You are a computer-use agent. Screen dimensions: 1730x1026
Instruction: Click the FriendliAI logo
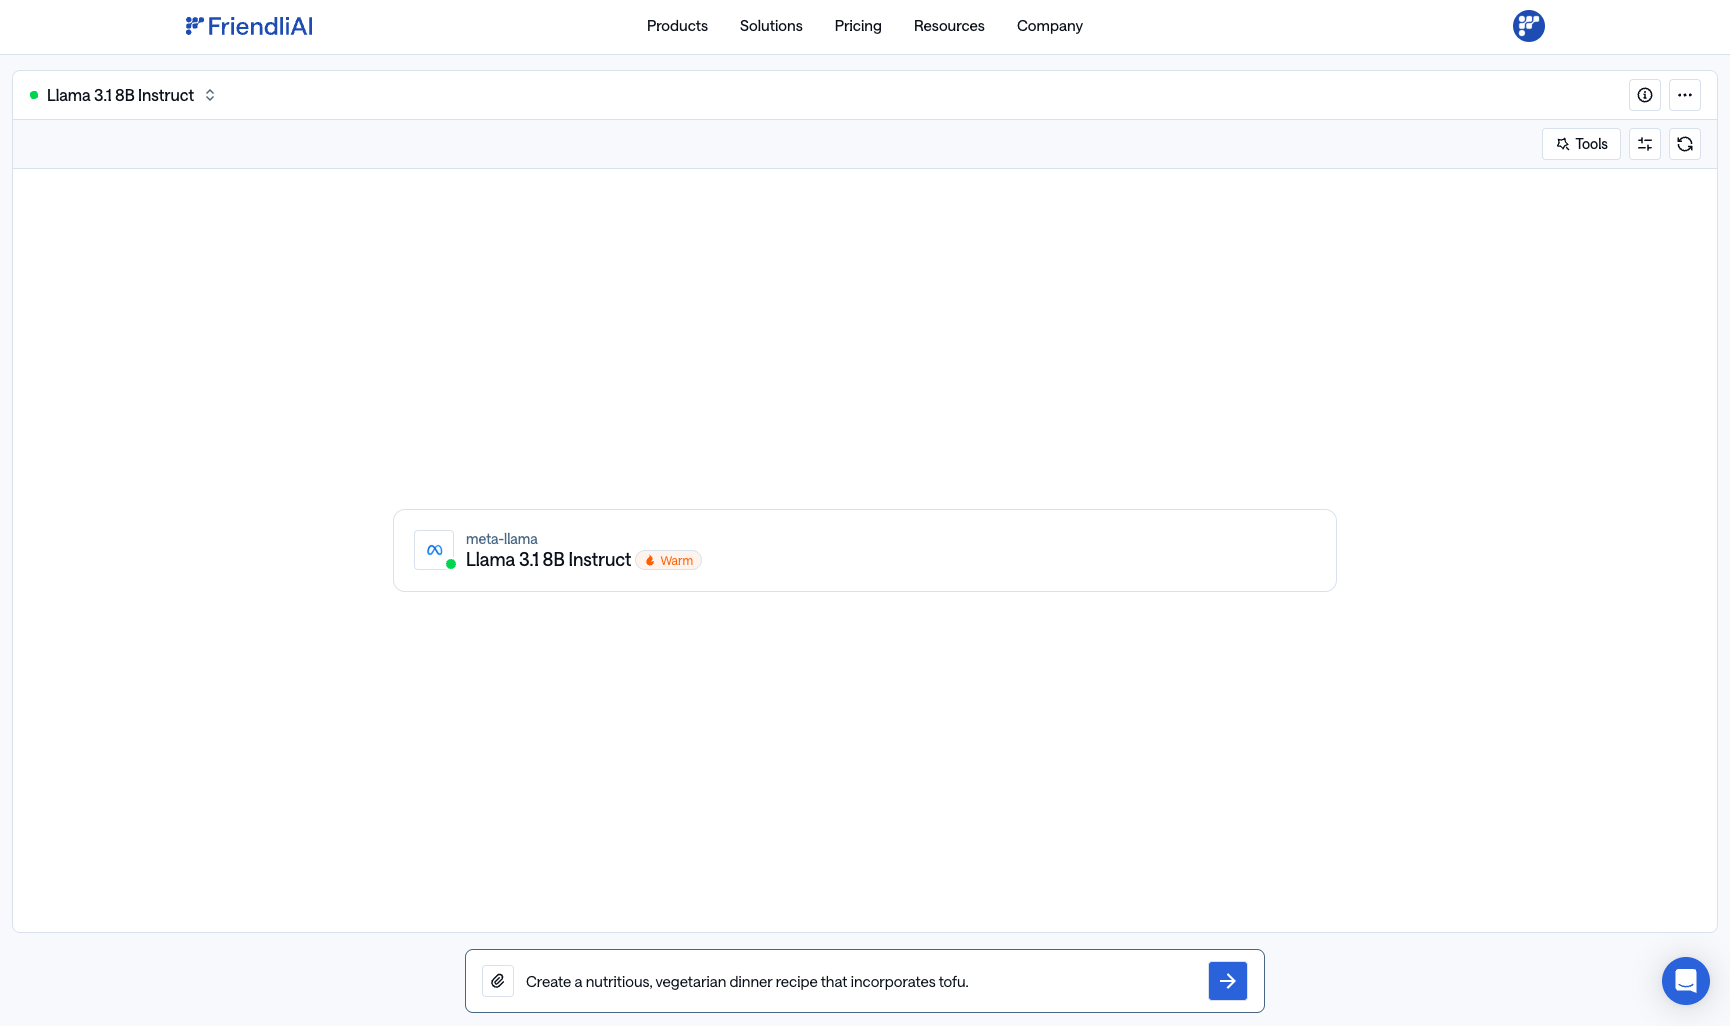249,26
